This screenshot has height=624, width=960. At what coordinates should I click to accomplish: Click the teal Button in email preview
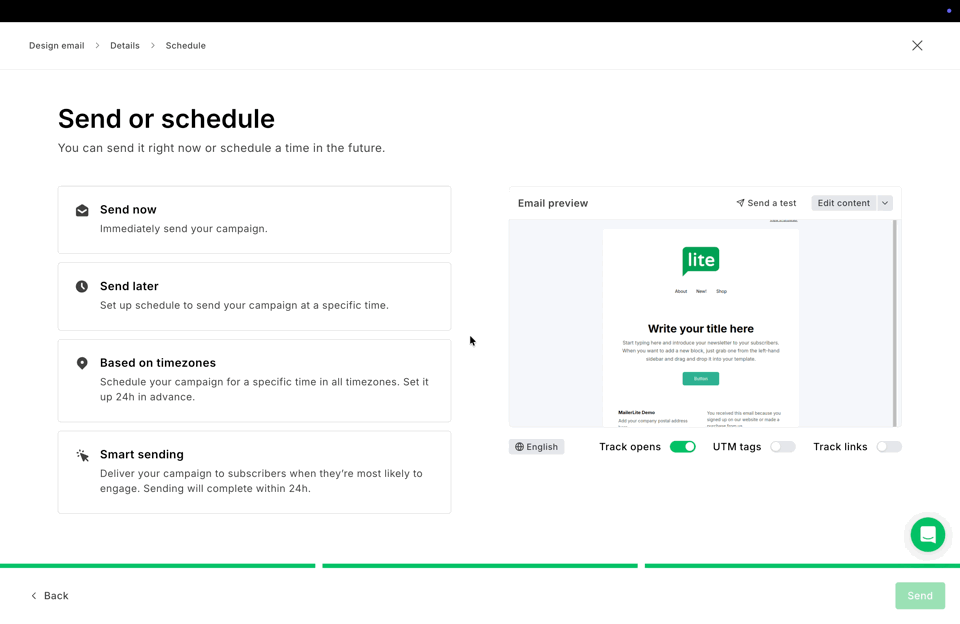(701, 378)
